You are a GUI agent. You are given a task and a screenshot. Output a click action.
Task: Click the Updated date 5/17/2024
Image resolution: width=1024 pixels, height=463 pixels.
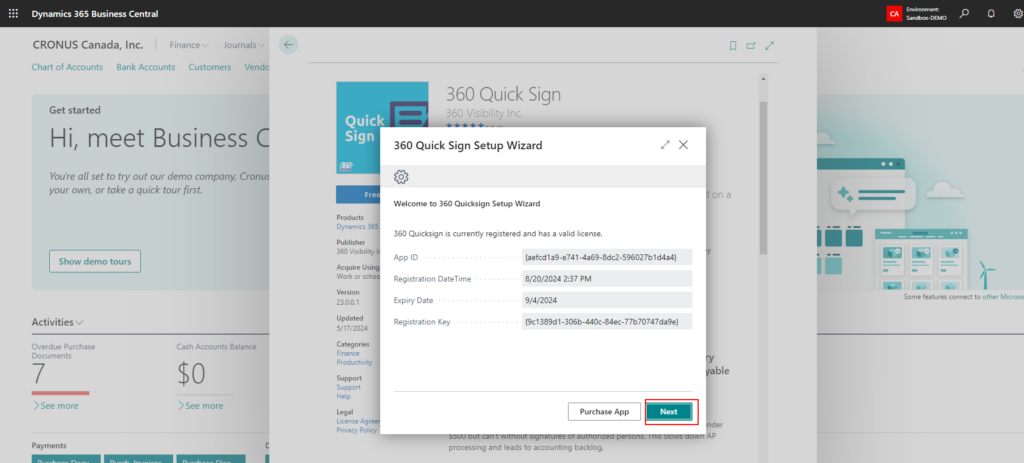coord(351,328)
